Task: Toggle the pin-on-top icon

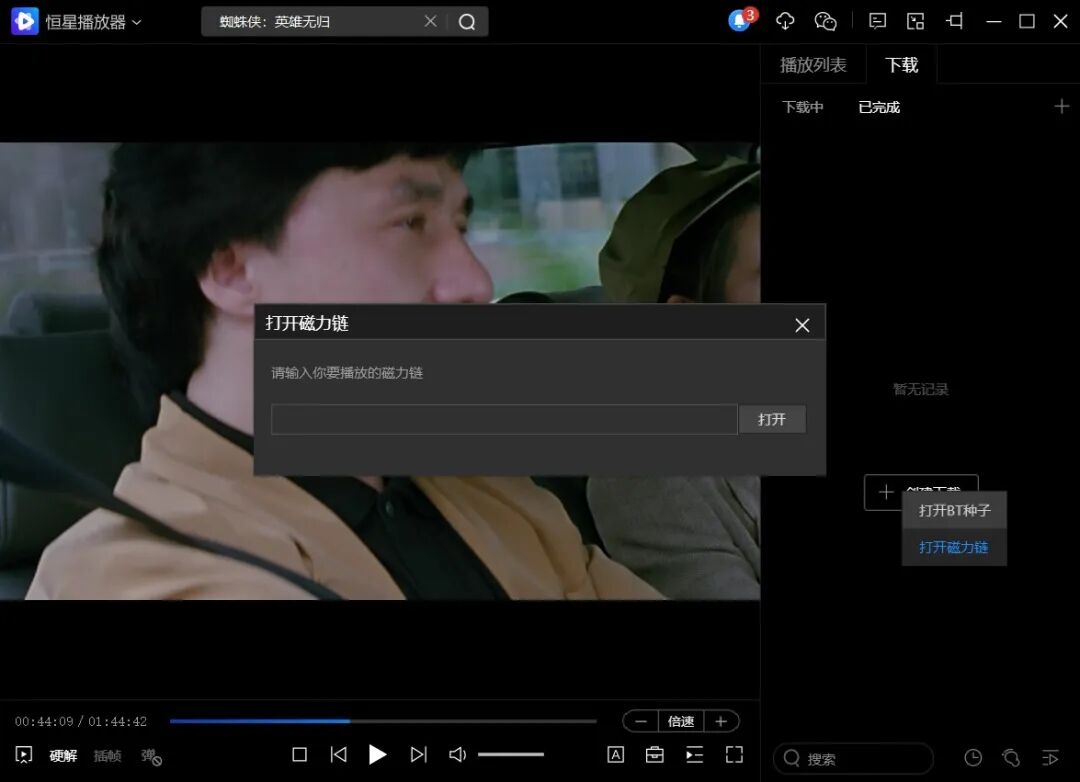Action: click(955, 21)
